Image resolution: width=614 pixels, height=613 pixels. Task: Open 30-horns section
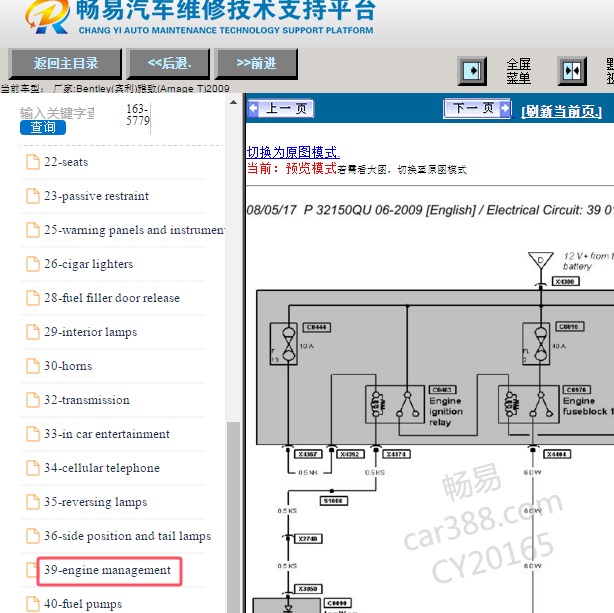coord(68,366)
